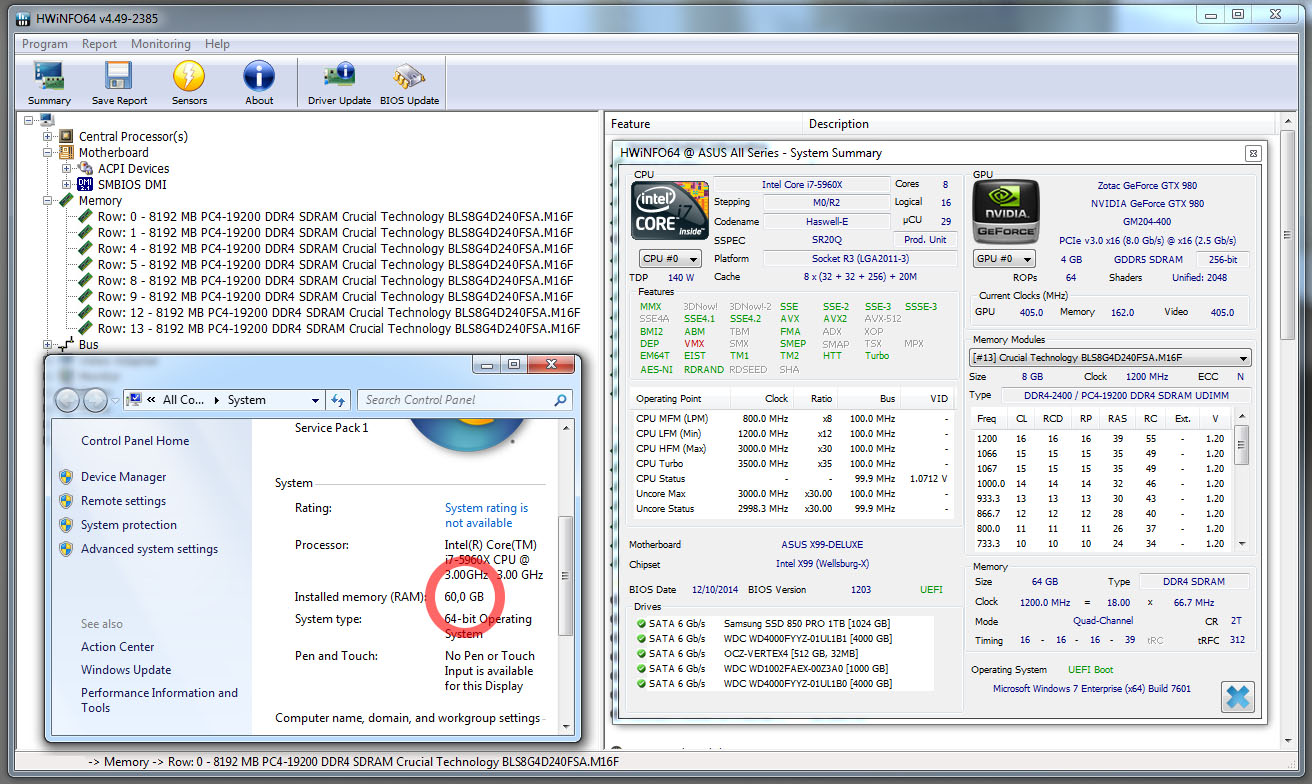Image resolution: width=1312 pixels, height=784 pixels.
Task: Open the Sensors lightning icon
Action: [x=189, y=76]
